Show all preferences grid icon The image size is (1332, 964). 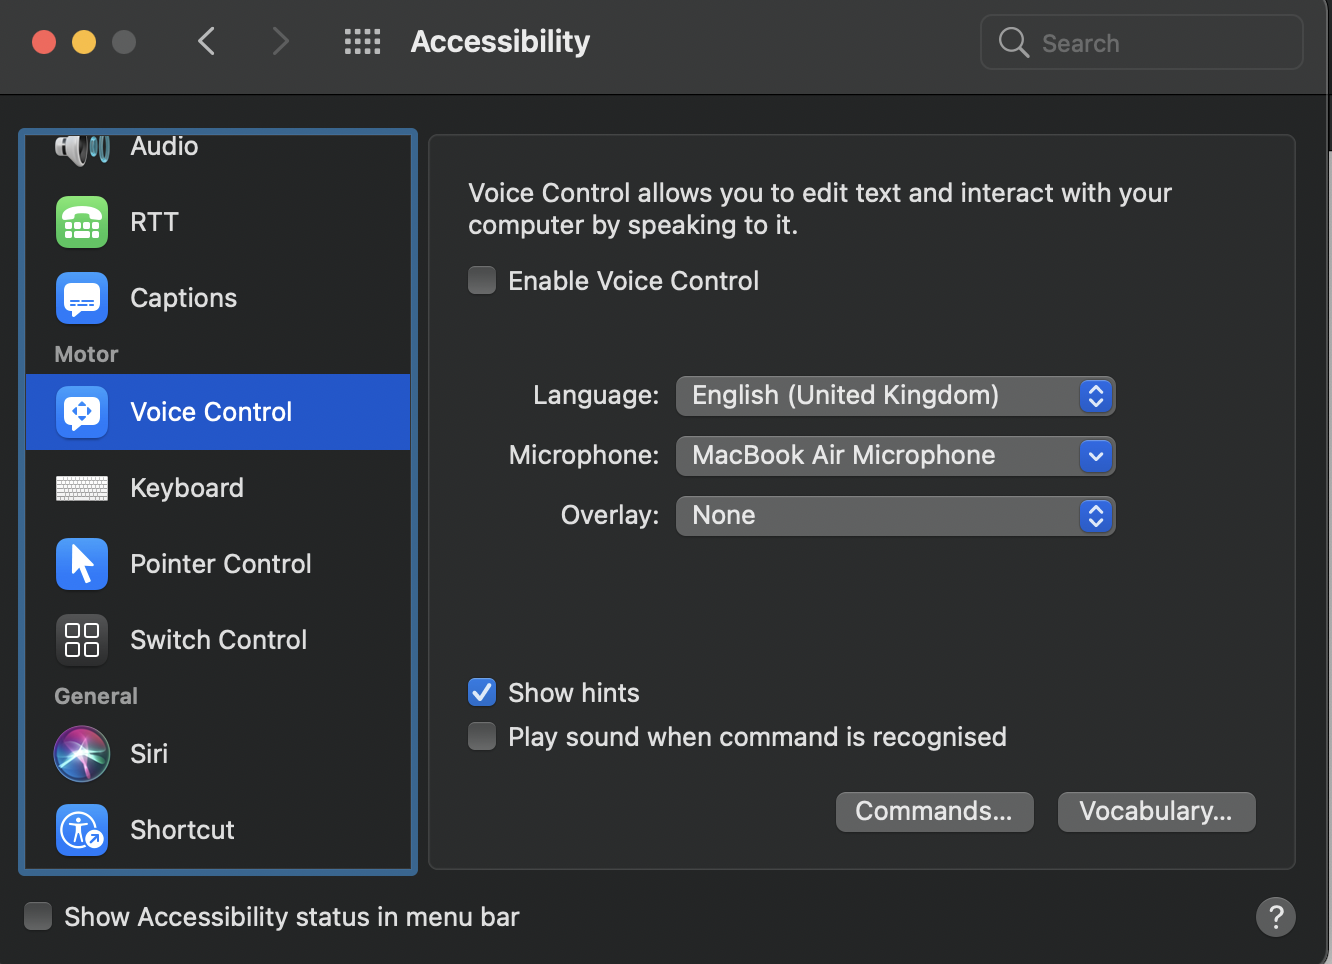(x=362, y=42)
